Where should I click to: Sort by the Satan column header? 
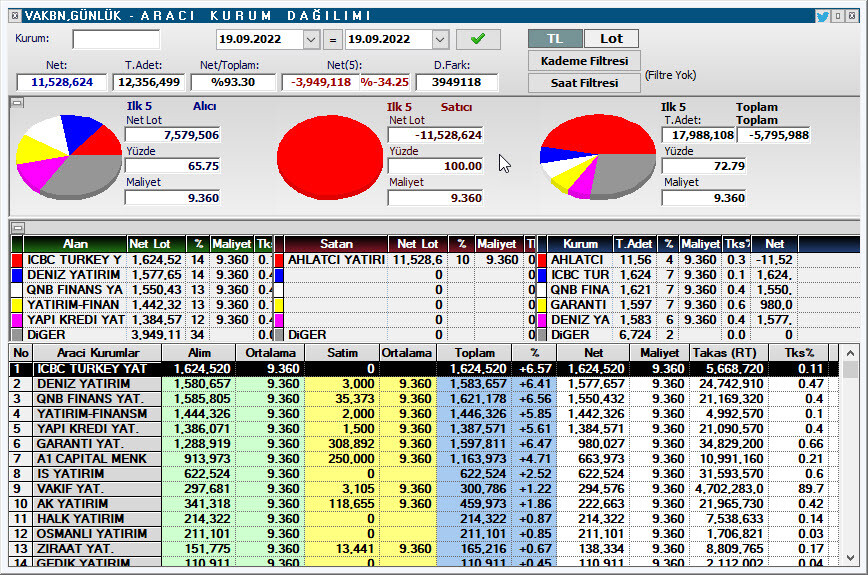pyautogui.click(x=336, y=244)
